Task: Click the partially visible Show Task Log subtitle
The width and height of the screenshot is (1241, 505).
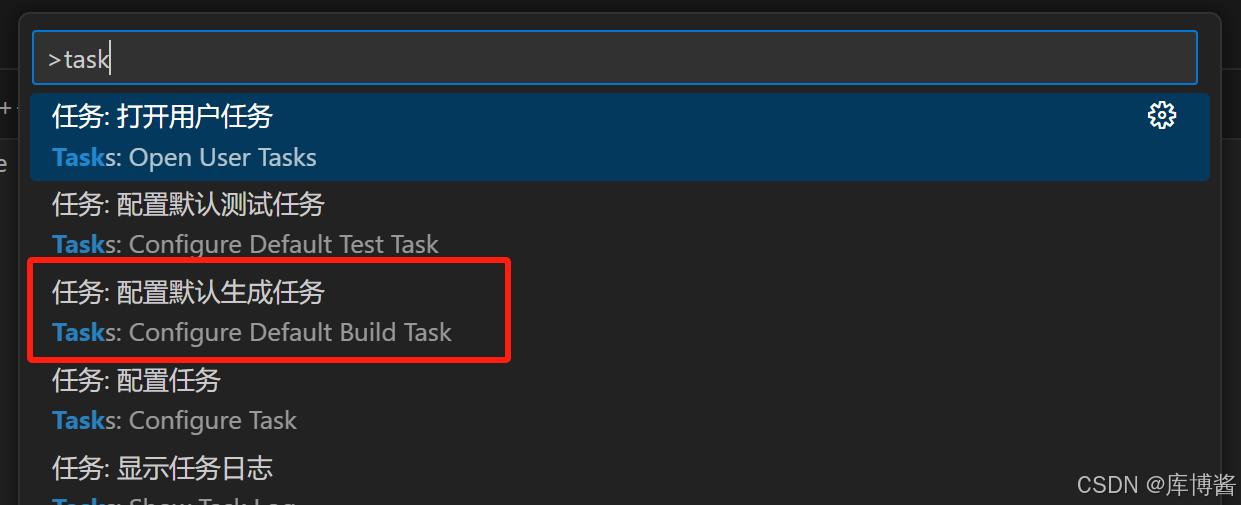Action: [174, 500]
